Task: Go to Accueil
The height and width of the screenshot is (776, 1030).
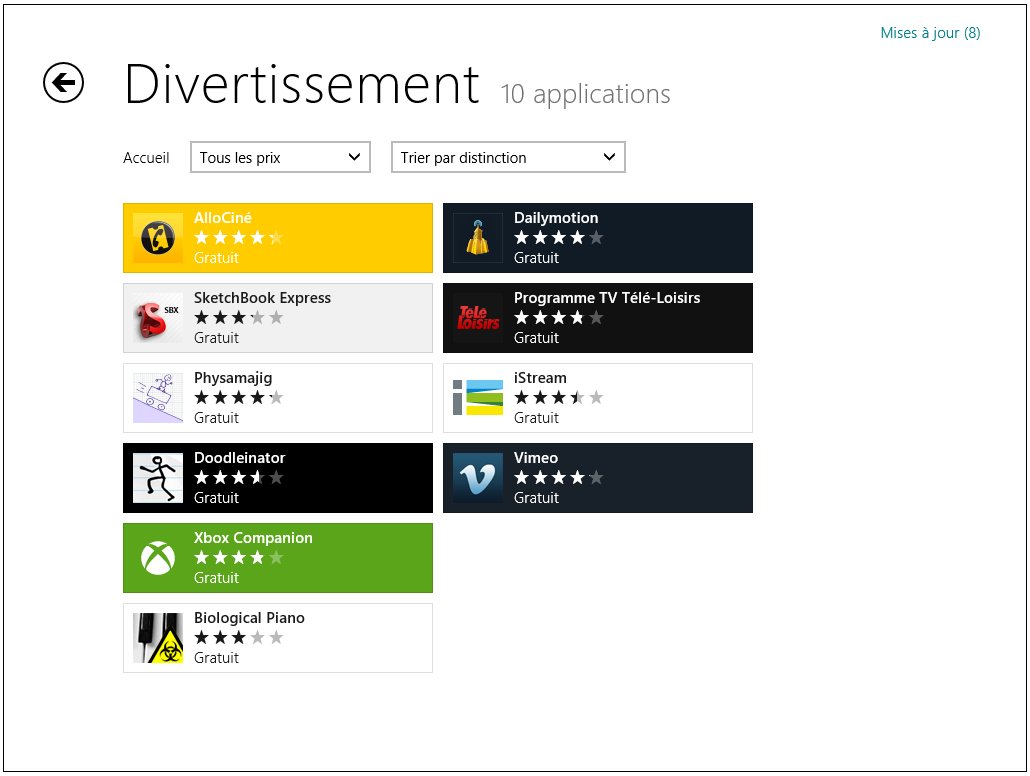Action: pos(146,158)
